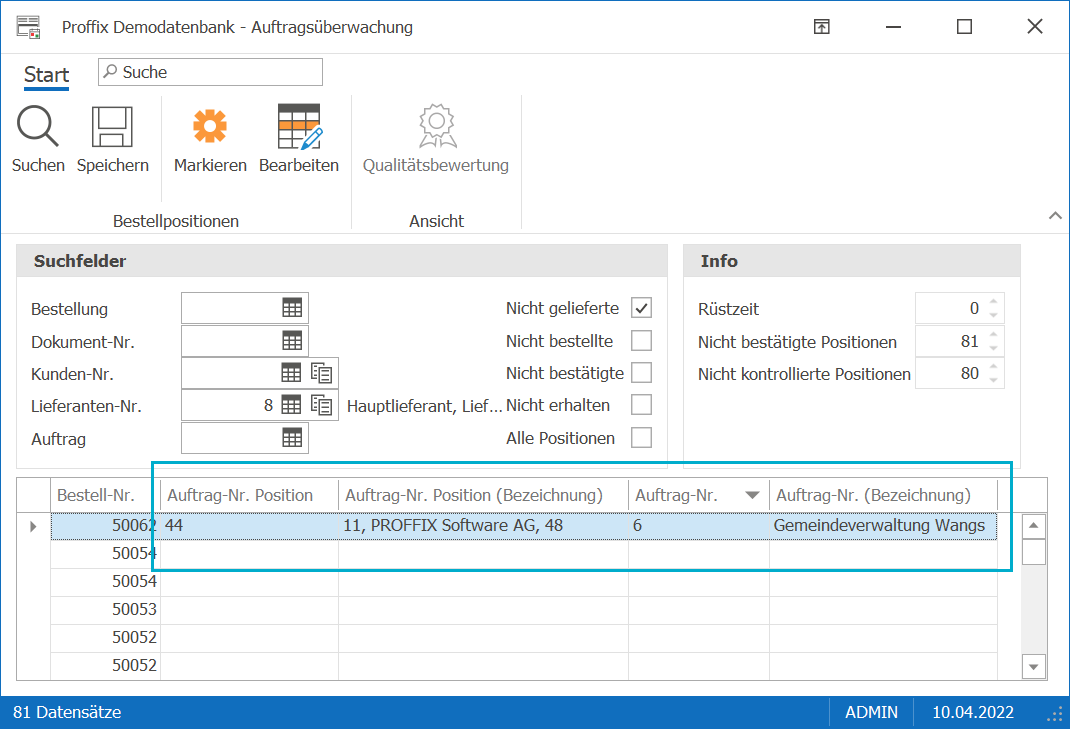Uncheck the Nicht gelieferte checkbox
Viewport: 1070px width, 729px height.
point(641,308)
